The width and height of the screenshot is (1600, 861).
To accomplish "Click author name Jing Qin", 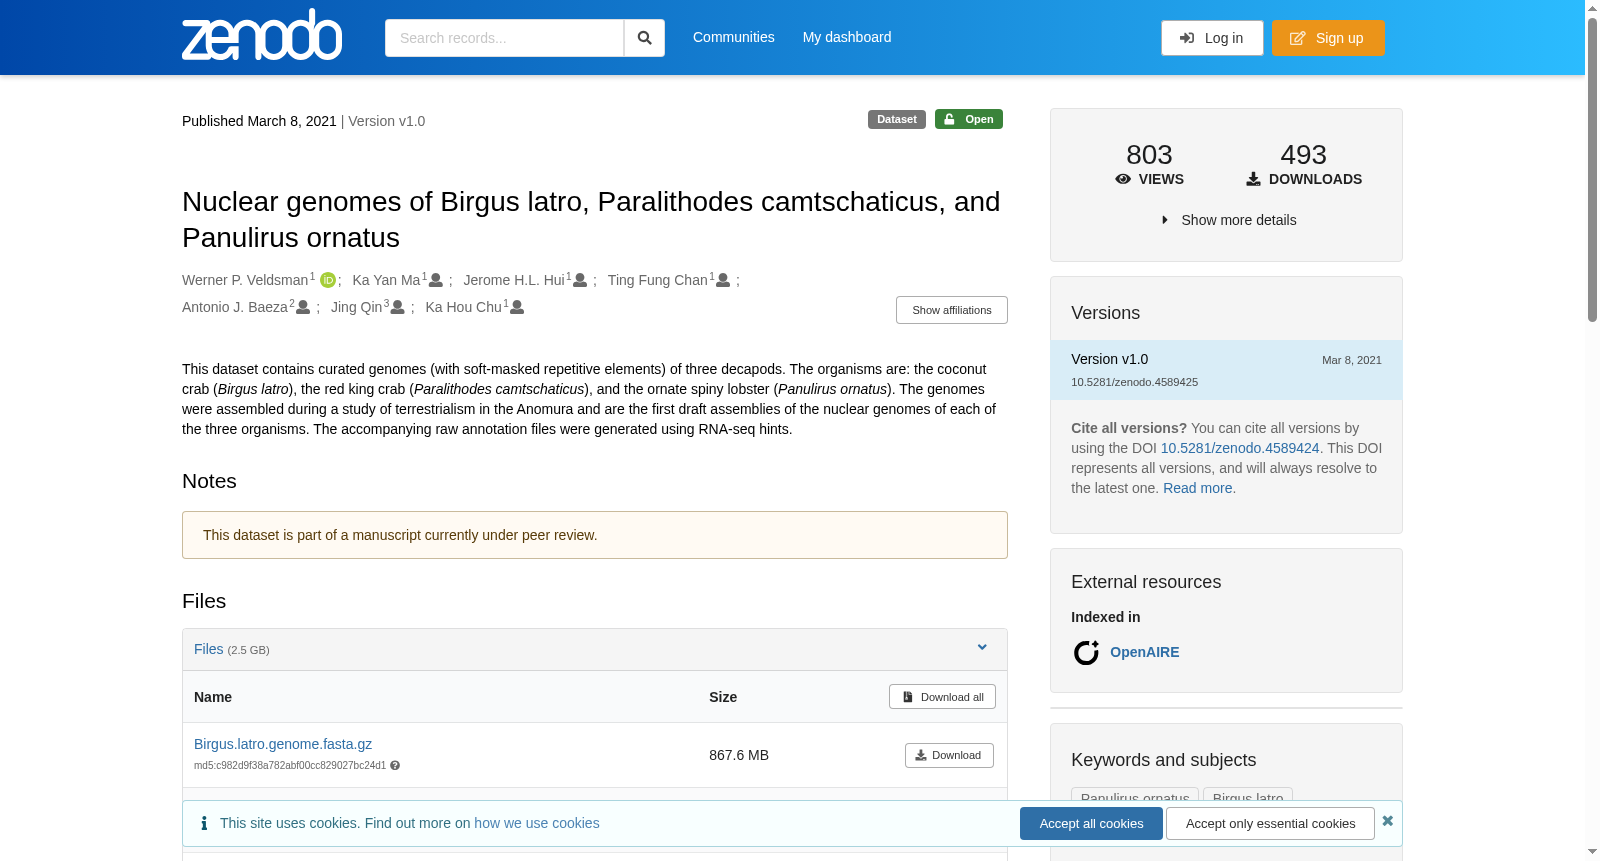I will point(357,307).
